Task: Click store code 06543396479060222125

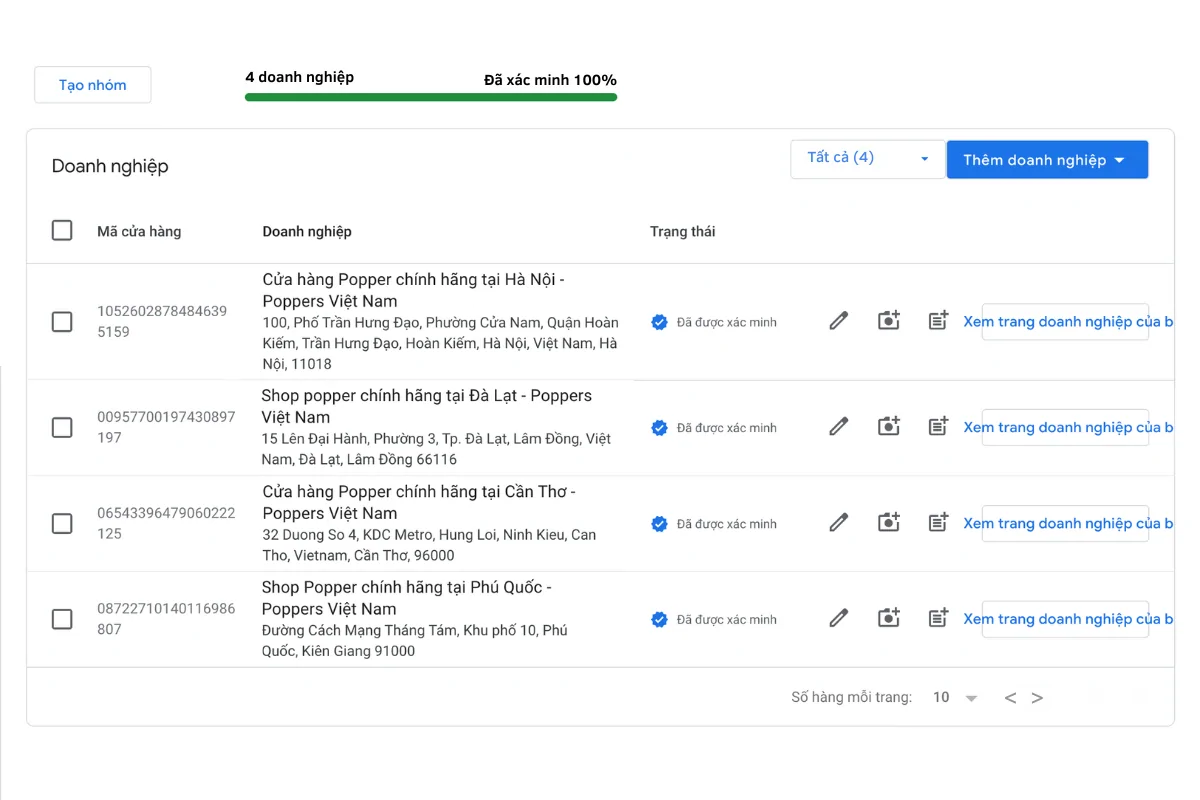Action: click(x=166, y=523)
